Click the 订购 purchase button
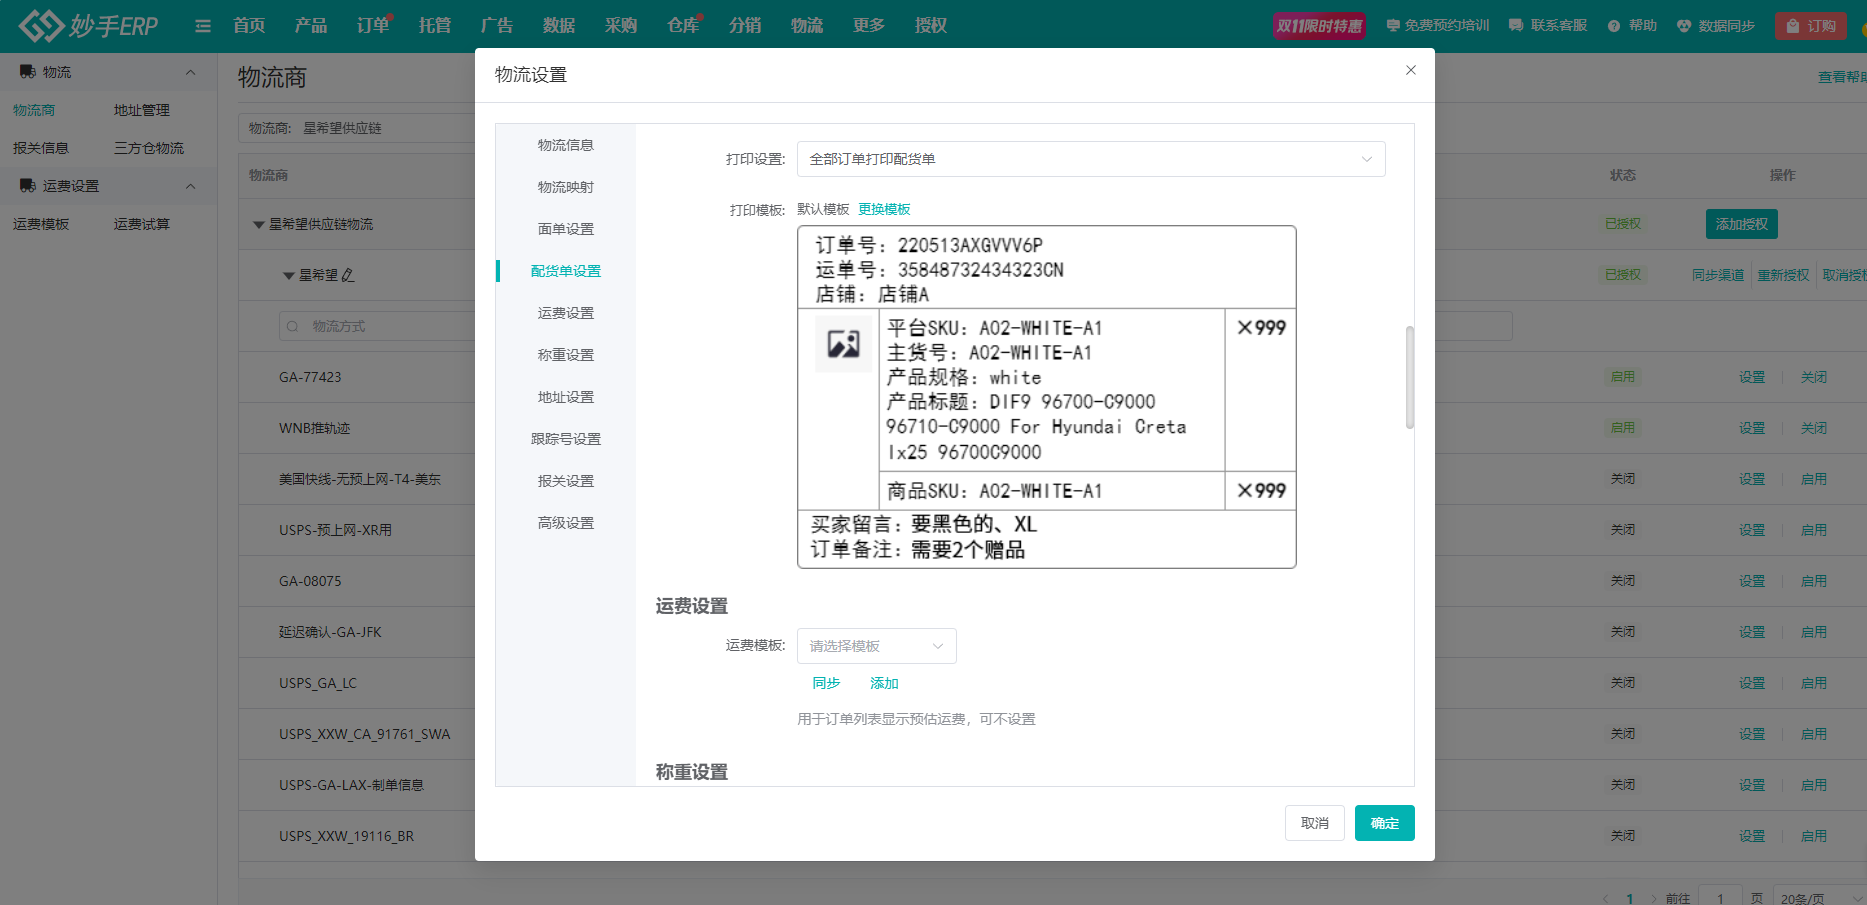Viewport: 1867px width, 905px height. tap(1811, 26)
